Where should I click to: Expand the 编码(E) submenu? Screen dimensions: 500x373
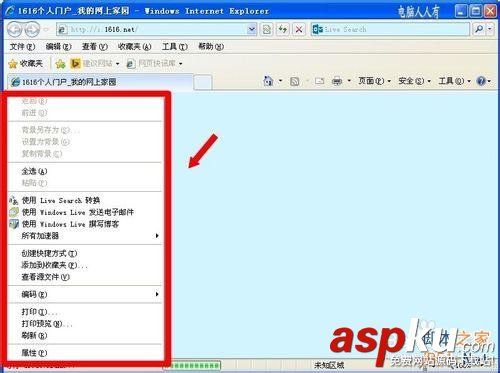(x=85, y=294)
